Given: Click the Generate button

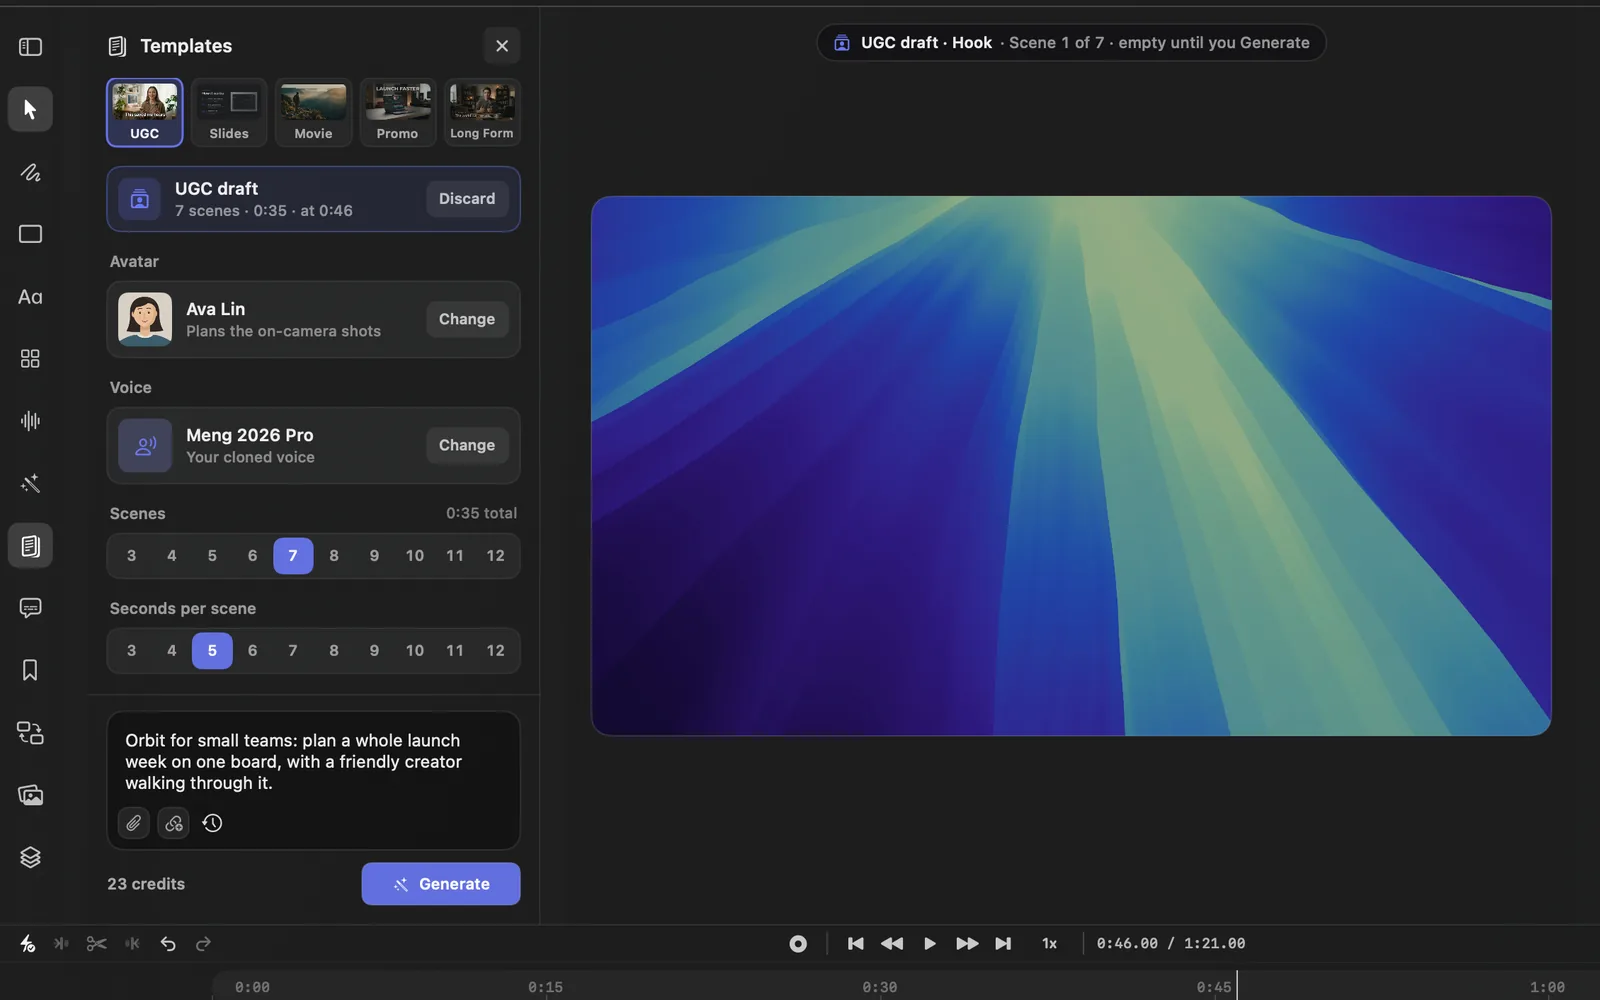Looking at the screenshot, I should (x=441, y=884).
